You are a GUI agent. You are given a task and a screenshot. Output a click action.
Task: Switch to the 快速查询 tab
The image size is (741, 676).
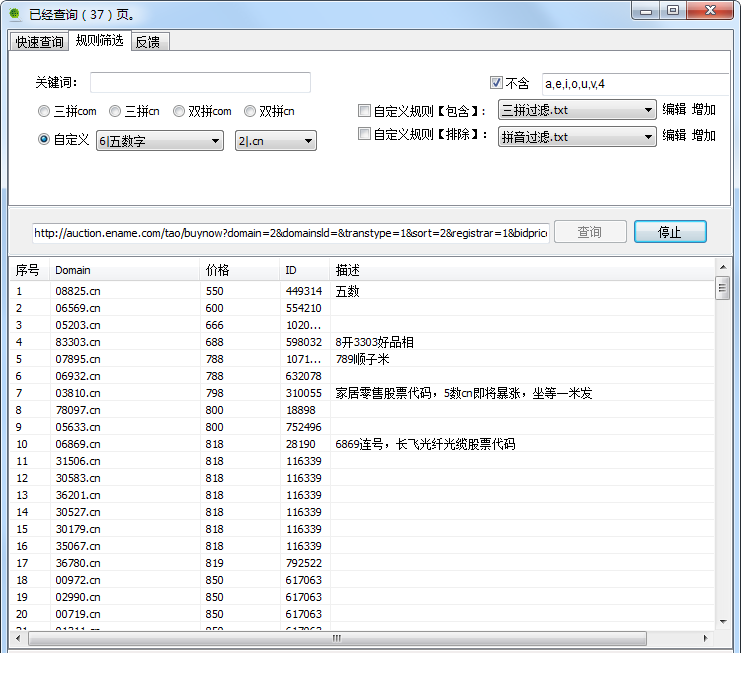click(39, 42)
